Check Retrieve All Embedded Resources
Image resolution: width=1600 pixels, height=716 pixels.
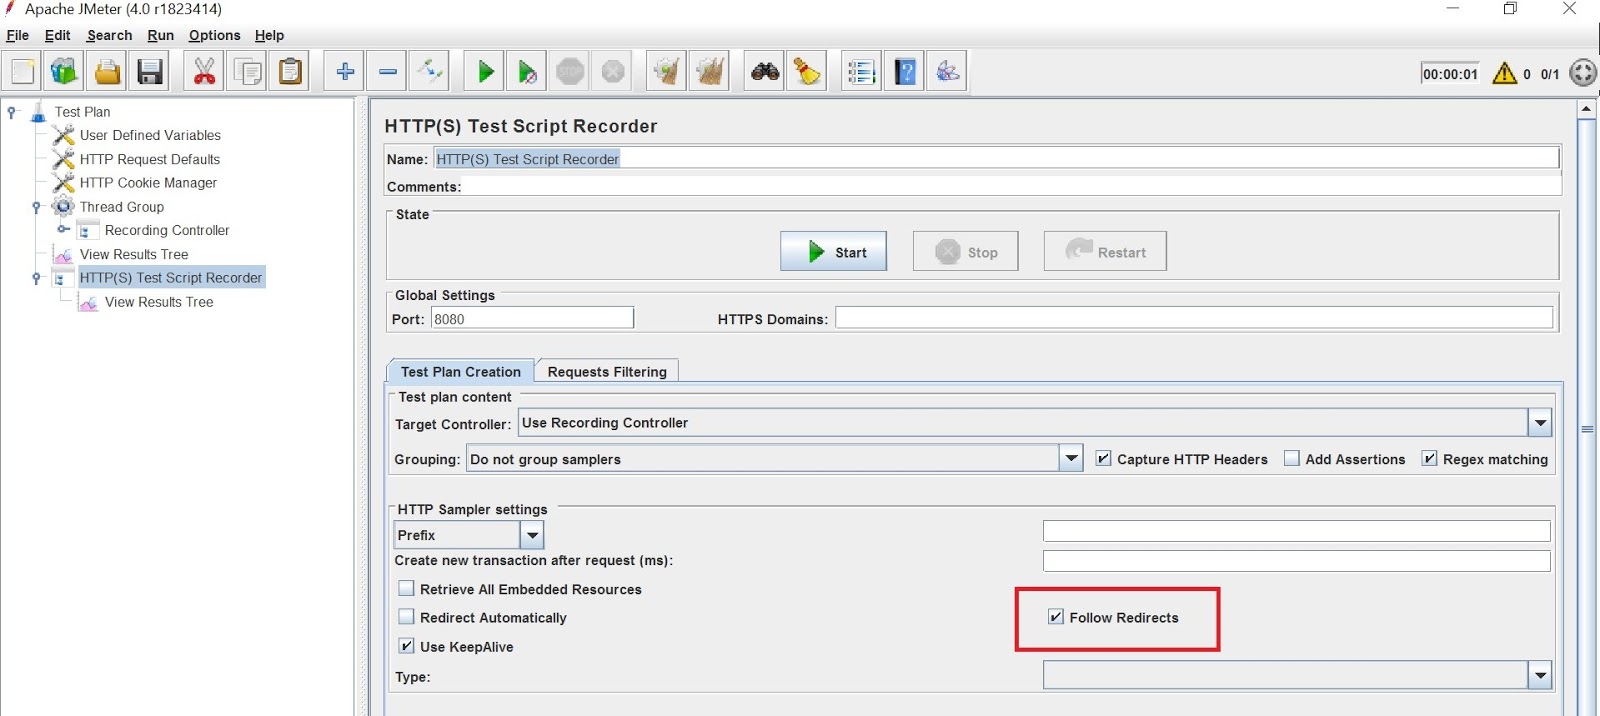coord(406,589)
